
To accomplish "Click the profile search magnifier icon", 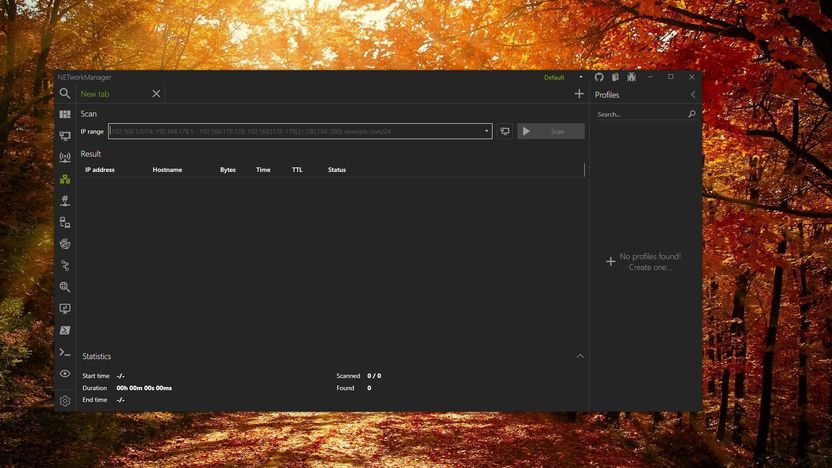I will (x=691, y=114).
